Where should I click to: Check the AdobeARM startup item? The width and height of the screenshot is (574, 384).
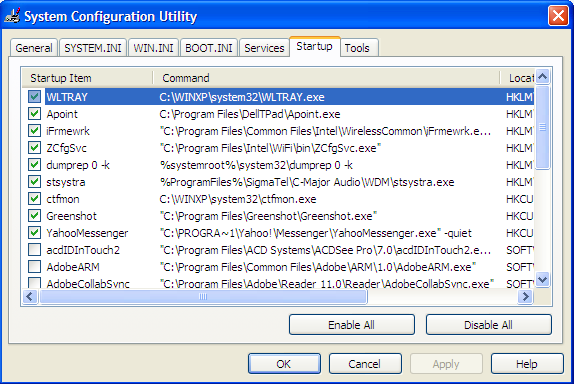click(x=34, y=267)
